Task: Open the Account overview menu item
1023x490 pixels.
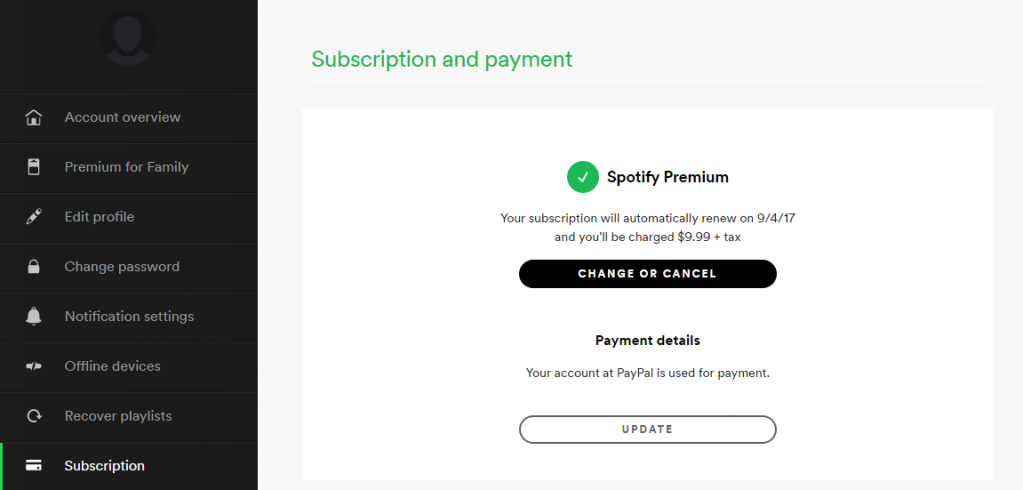Action: click(122, 118)
